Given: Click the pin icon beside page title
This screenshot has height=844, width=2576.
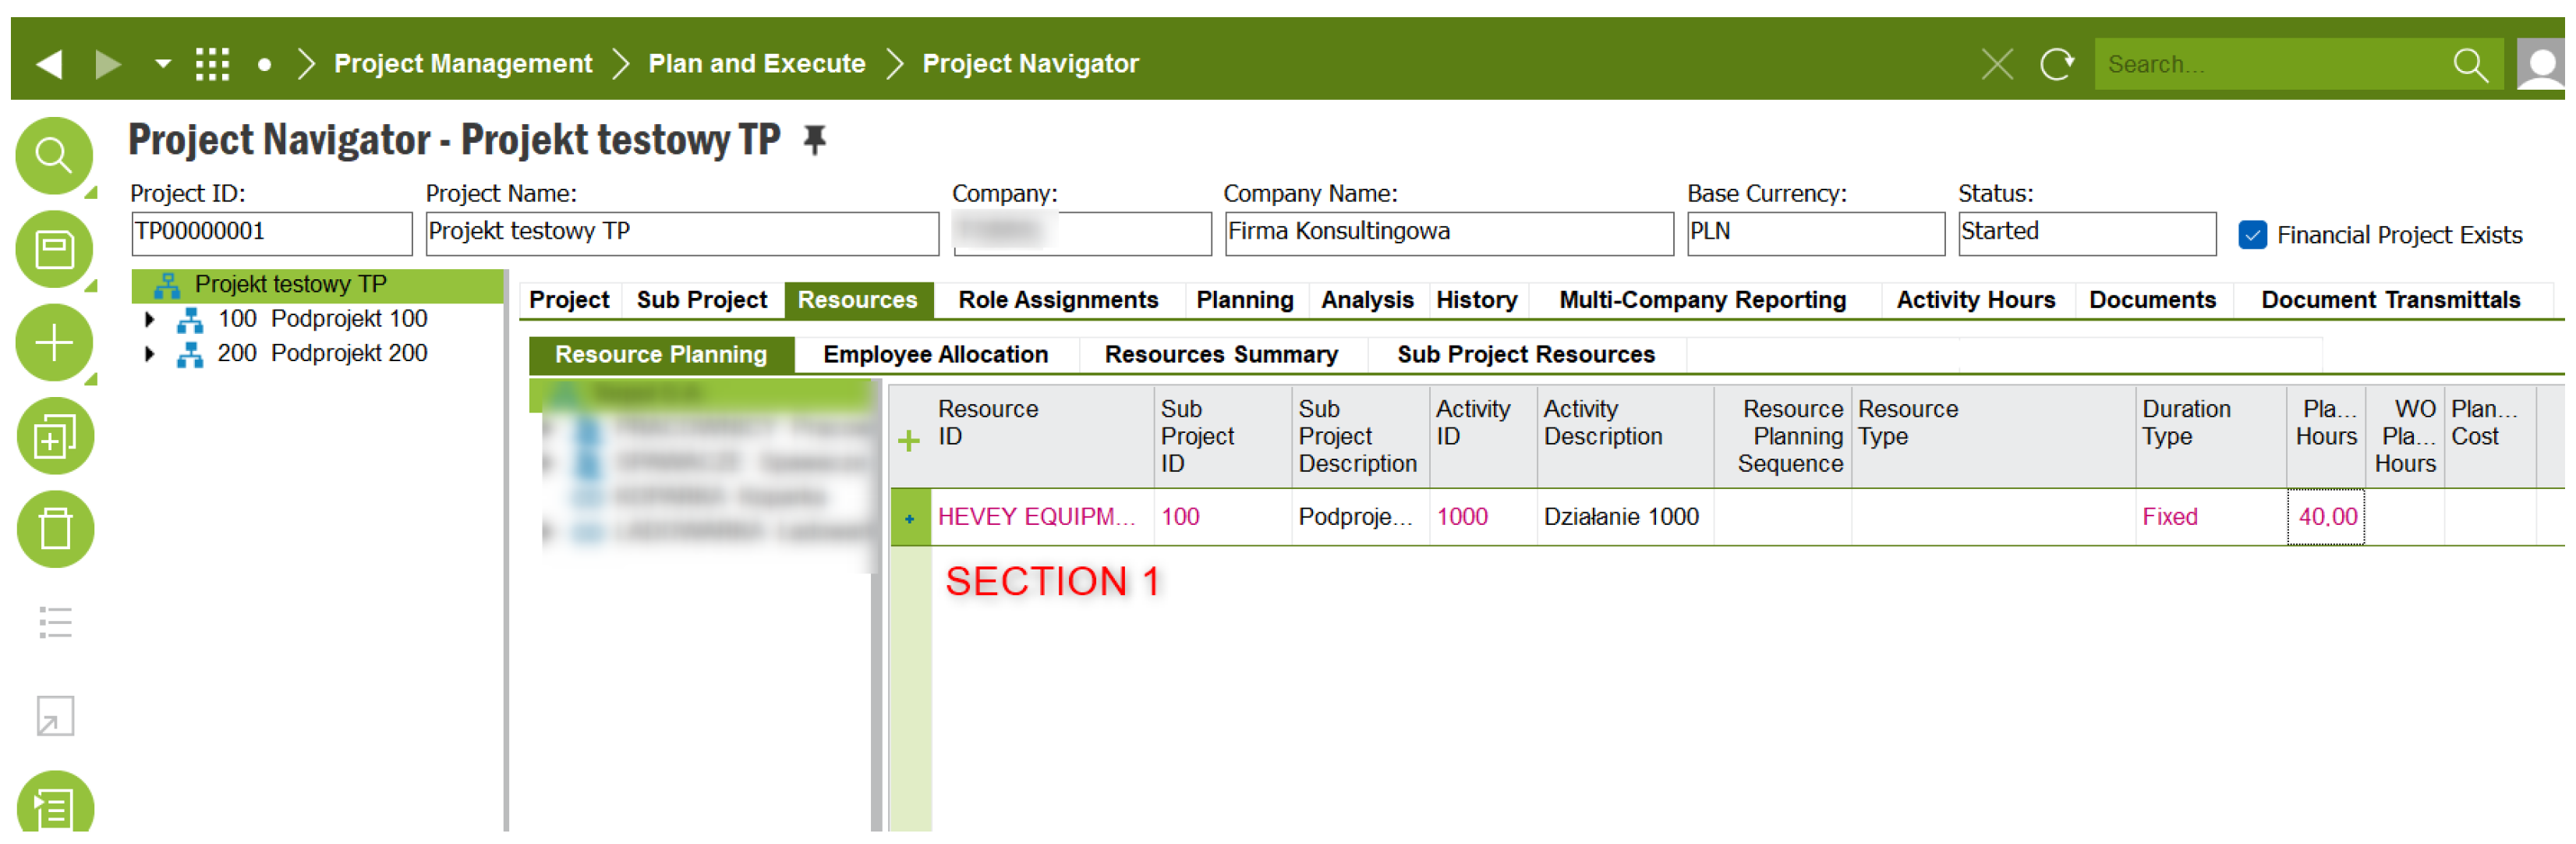Looking at the screenshot, I should [x=815, y=140].
